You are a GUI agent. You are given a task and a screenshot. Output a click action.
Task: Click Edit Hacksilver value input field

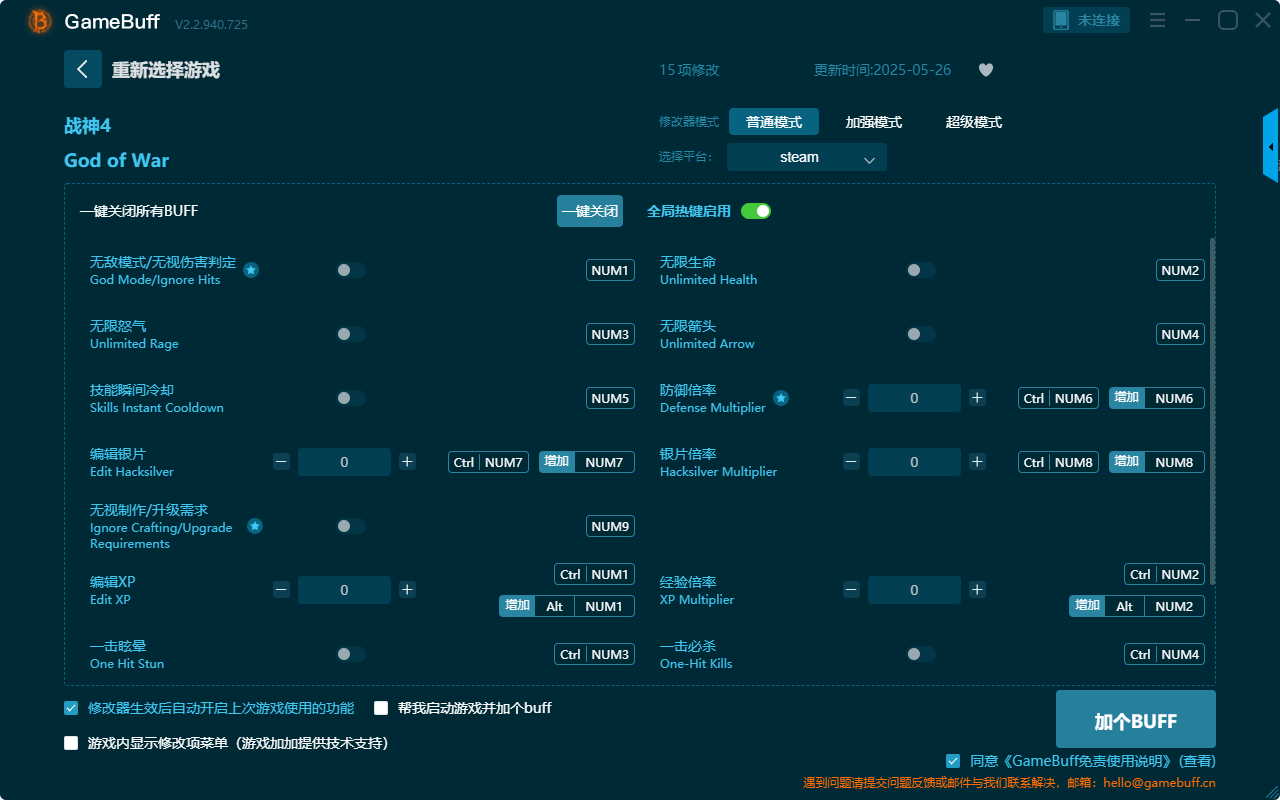click(344, 462)
